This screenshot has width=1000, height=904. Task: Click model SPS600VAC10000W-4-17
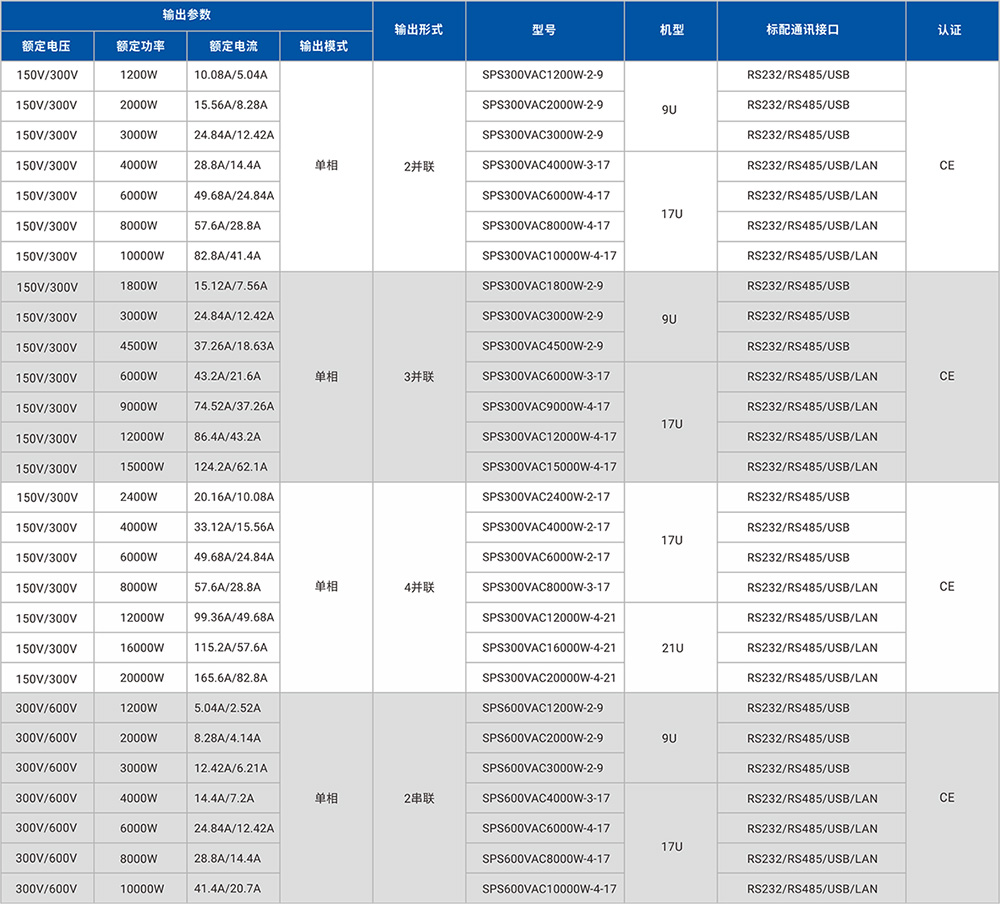(x=545, y=889)
